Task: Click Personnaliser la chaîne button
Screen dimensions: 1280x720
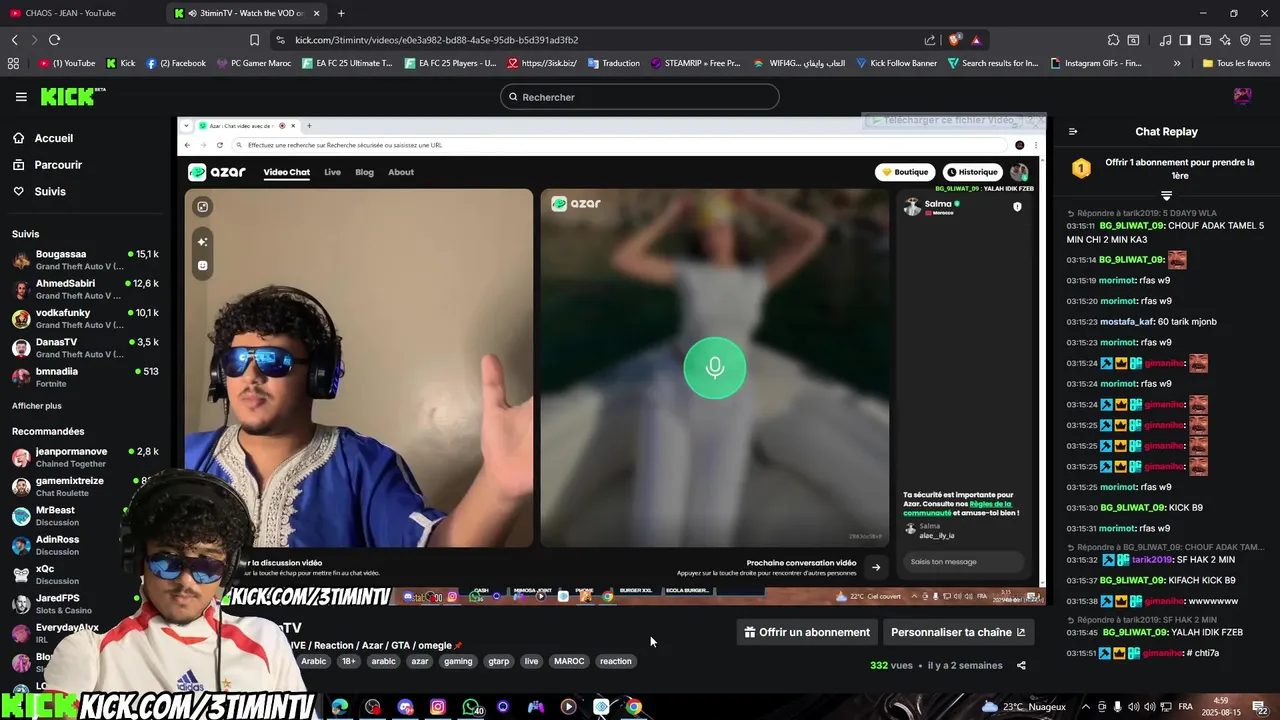Action: click(958, 632)
